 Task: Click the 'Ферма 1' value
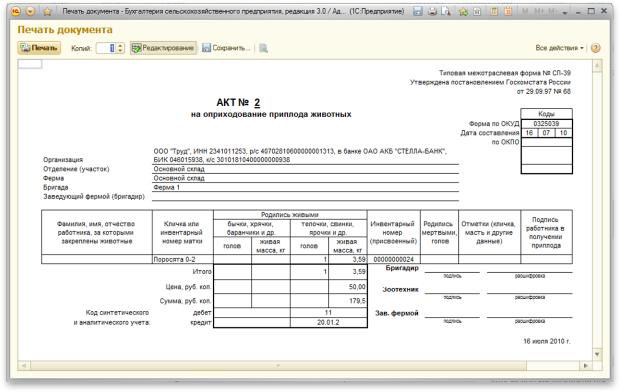click(166, 187)
